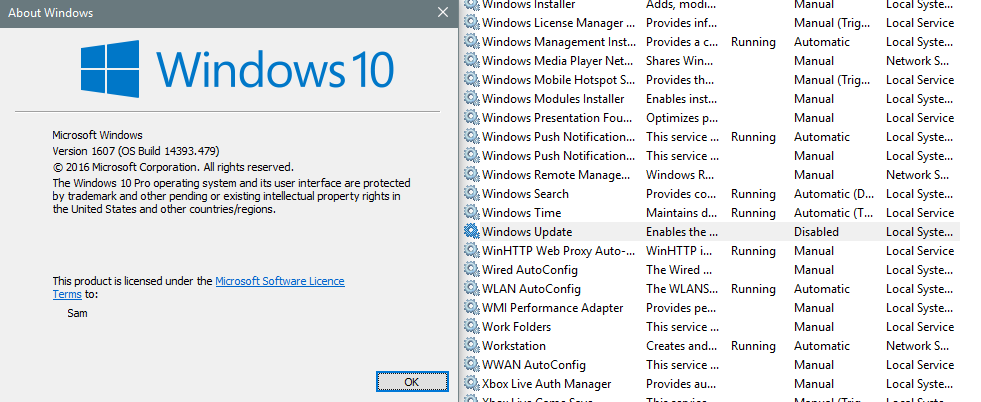Click 'Manual (Trig...' in the Windows Mobile Hotspot row
The height and width of the screenshot is (402, 981).
(831, 80)
